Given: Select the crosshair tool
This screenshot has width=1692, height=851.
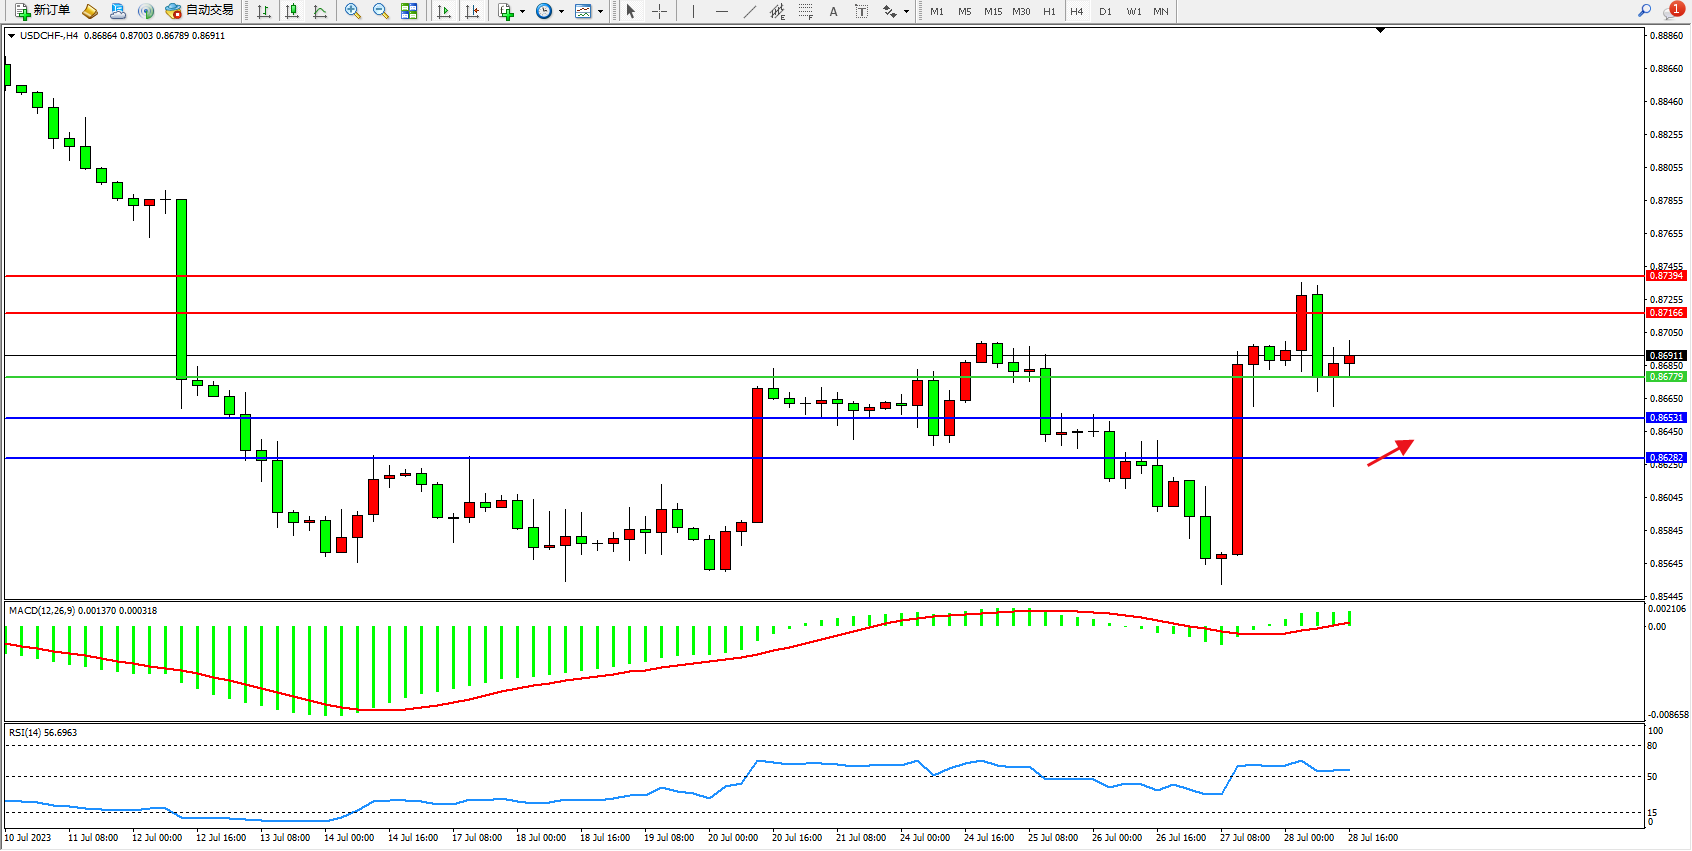Looking at the screenshot, I should tap(660, 11).
